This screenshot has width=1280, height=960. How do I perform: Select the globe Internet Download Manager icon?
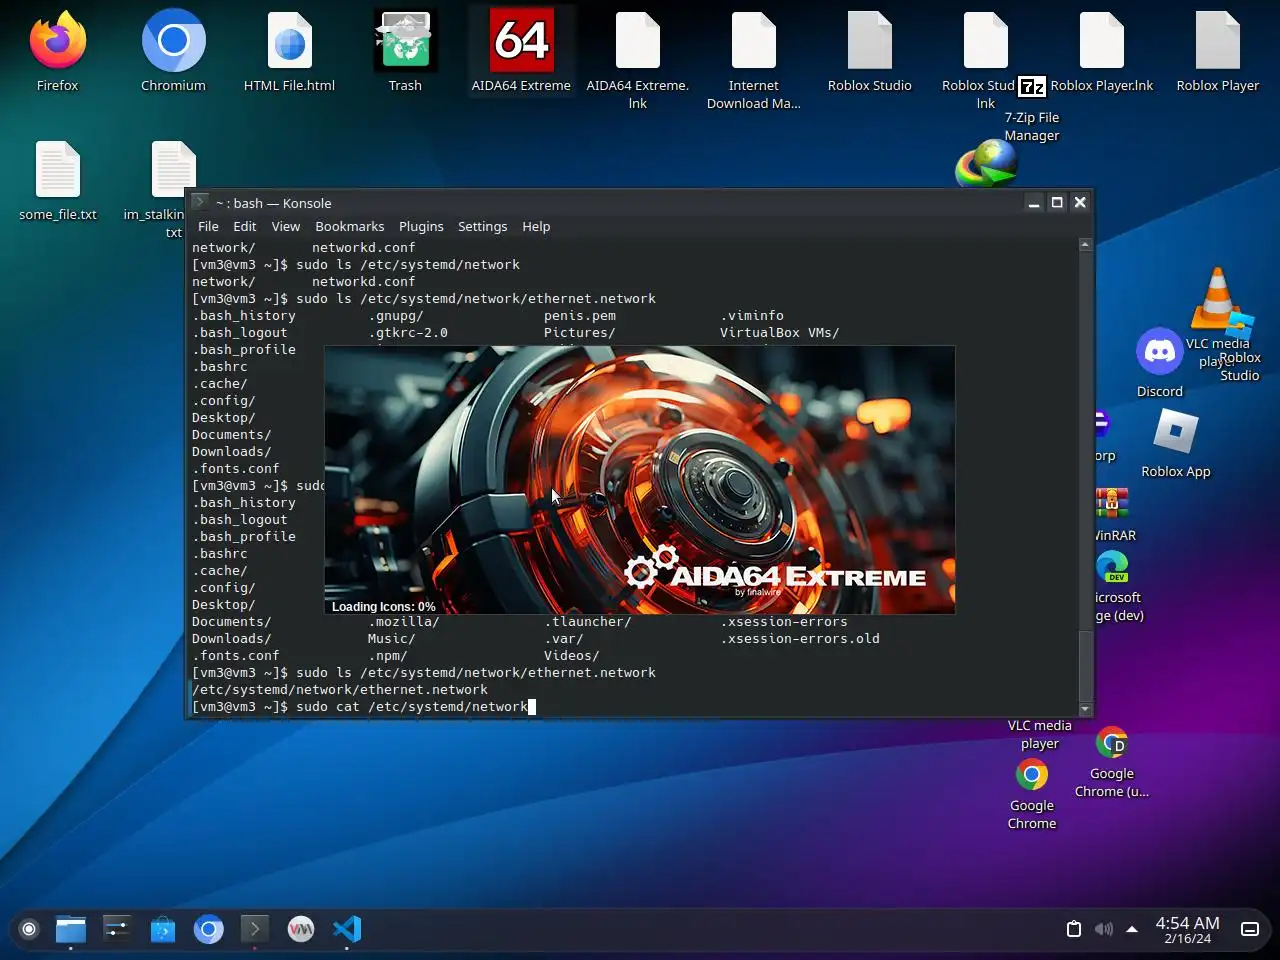986,164
